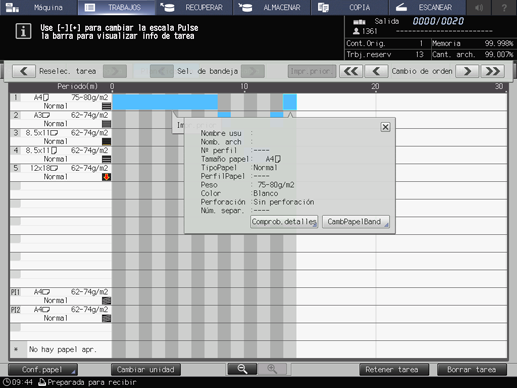Click the No hay papel apr. row

pyautogui.click(x=61, y=349)
